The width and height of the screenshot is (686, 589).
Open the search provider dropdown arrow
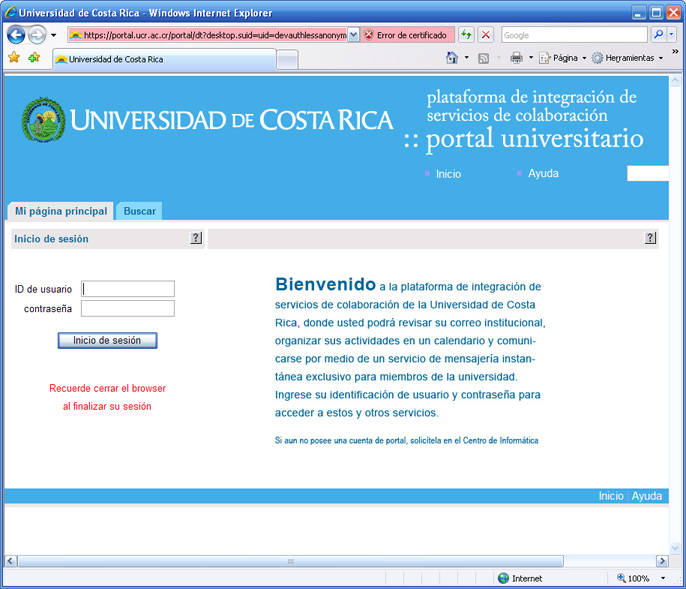point(672,35)
